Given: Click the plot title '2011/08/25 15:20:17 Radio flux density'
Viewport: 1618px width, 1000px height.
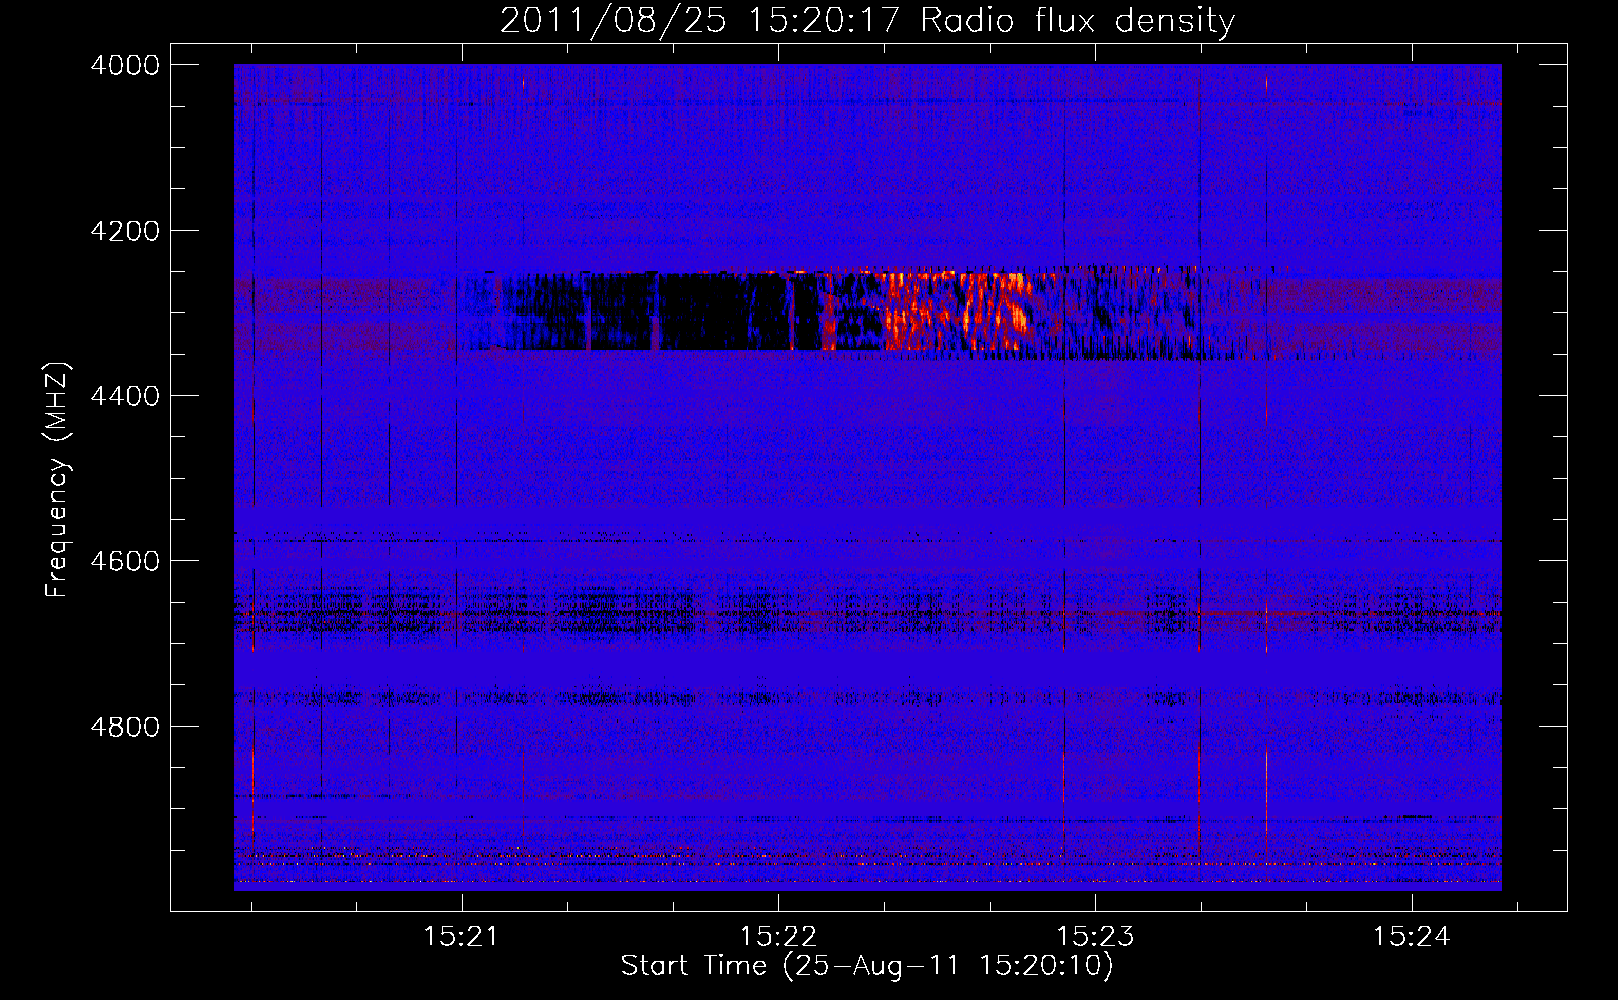Looking at the screenshot, I should (867, 21).
